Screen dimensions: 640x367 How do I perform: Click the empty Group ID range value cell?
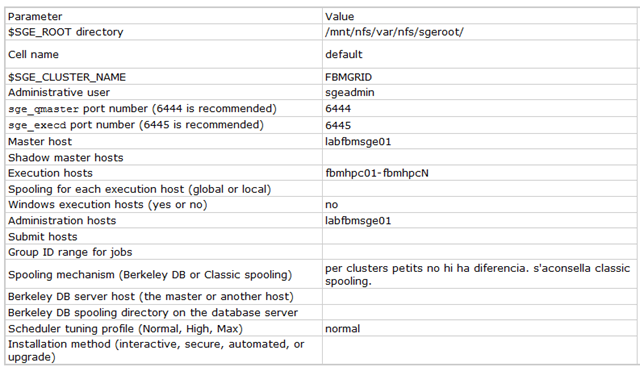(480, 252)
